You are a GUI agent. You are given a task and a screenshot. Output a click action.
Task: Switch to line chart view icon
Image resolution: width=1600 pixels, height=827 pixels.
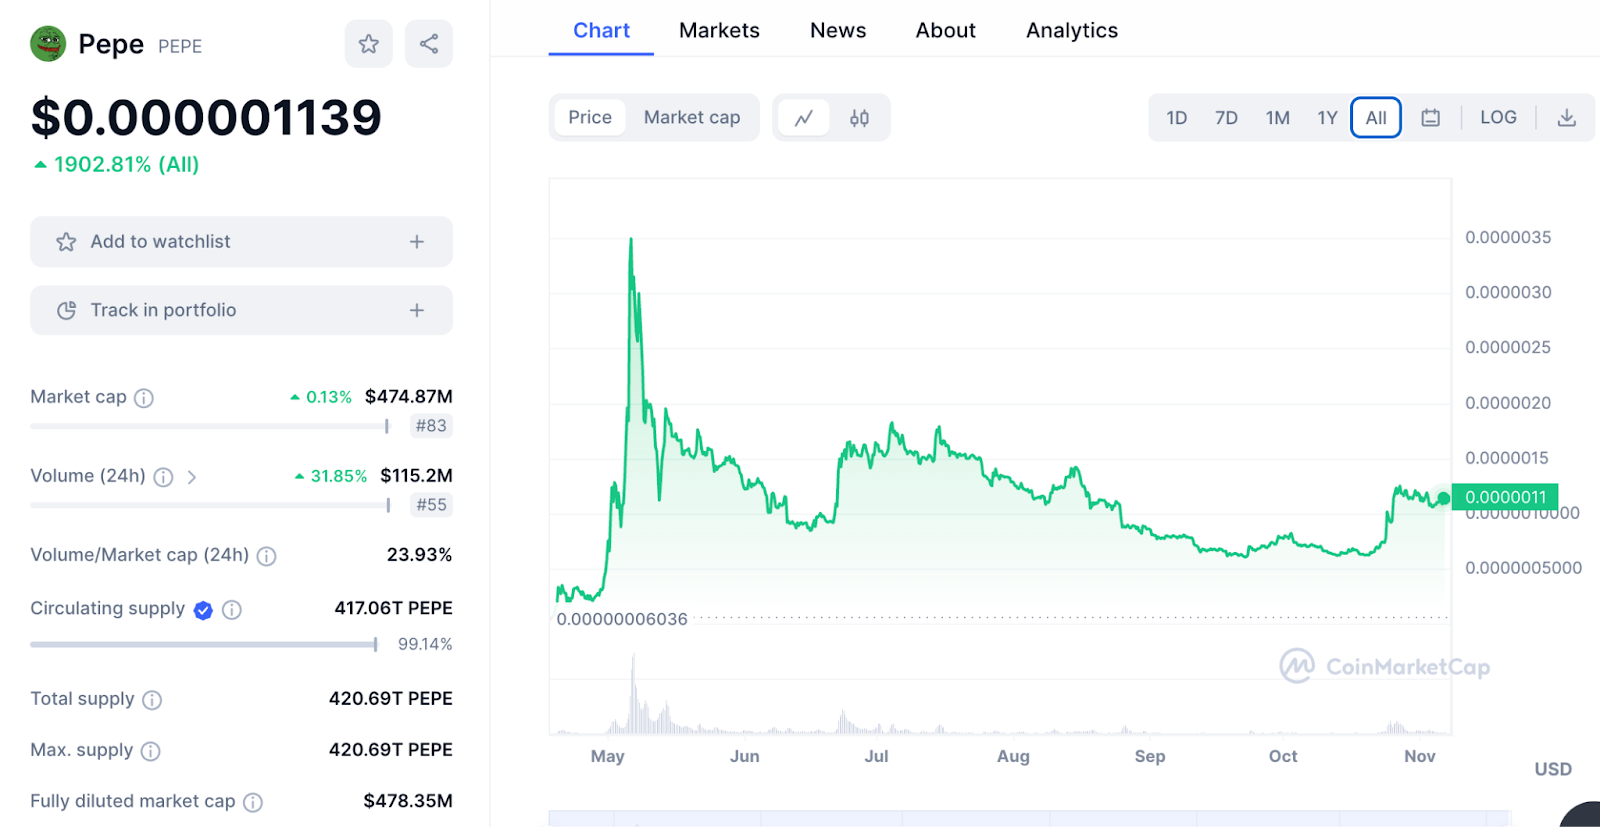coord(803,118)
